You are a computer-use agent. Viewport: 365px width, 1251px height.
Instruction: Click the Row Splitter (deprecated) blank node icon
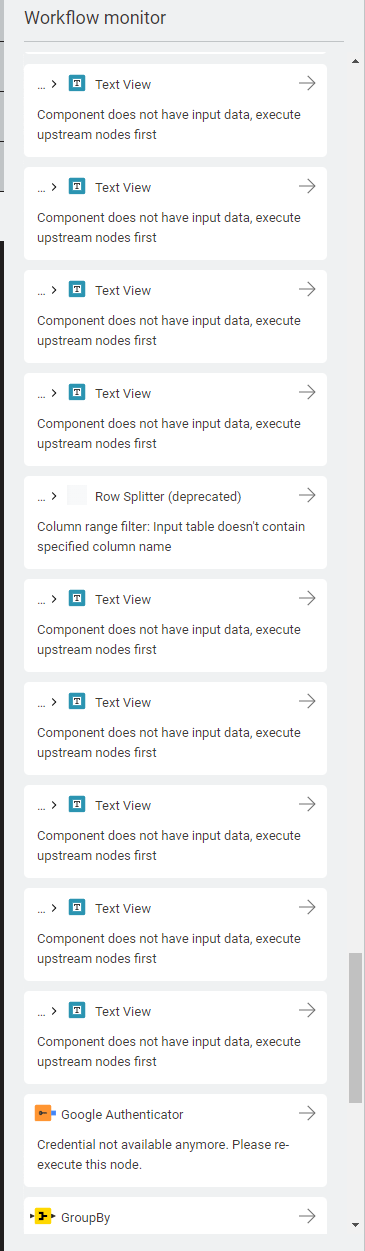coord(77,496)
